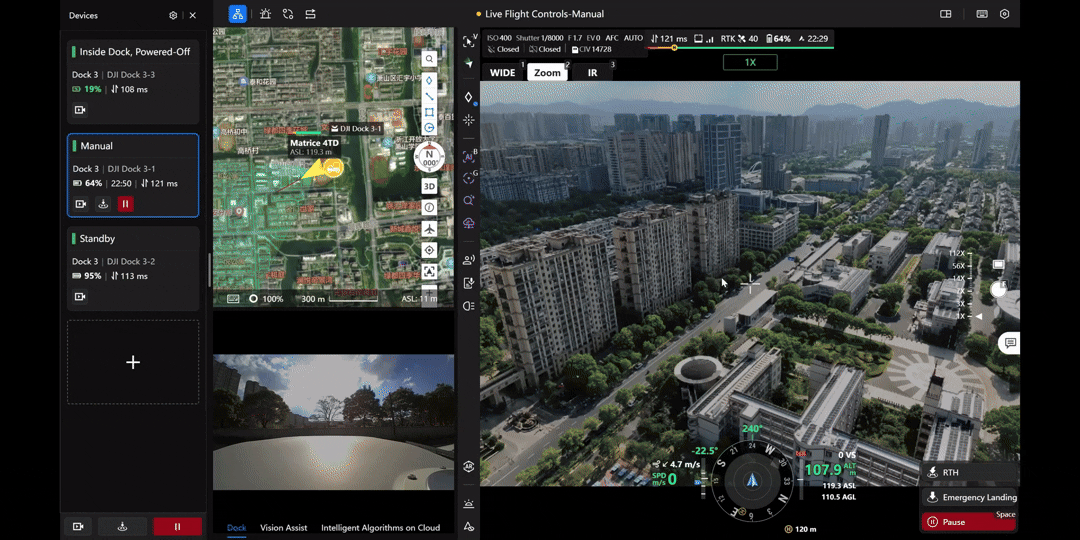Add a new device in the empty slot
The height and width of the screenshot is (540, 1080).
pyautogui.click(x=133, y=362)
